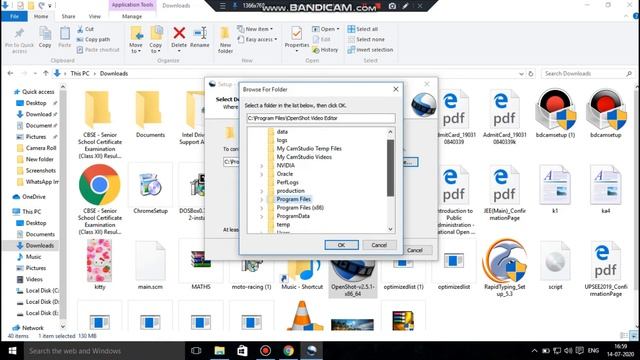Open Microsoft Store from taskbar

click(x=242, y=351)
